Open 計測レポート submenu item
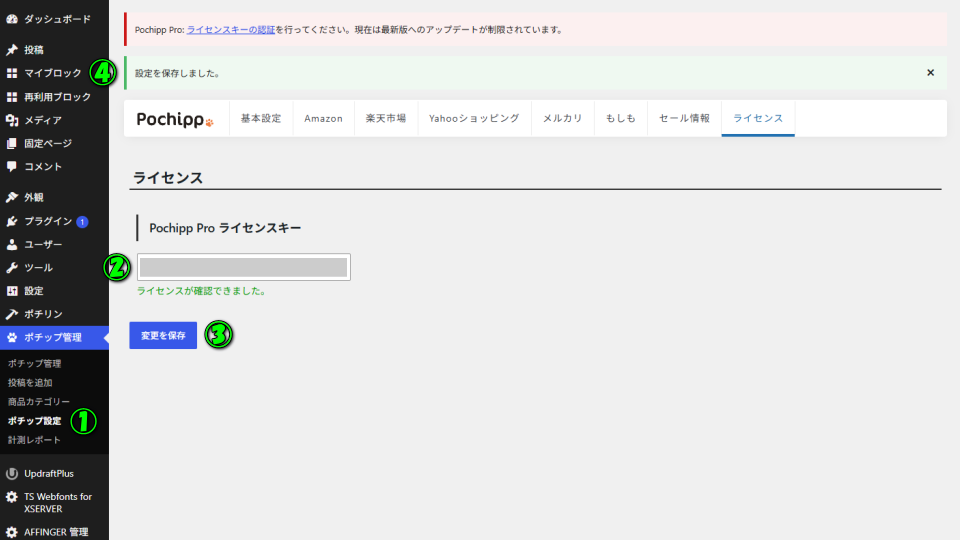Viewport: 960px width, 540px height. point(34,440)
